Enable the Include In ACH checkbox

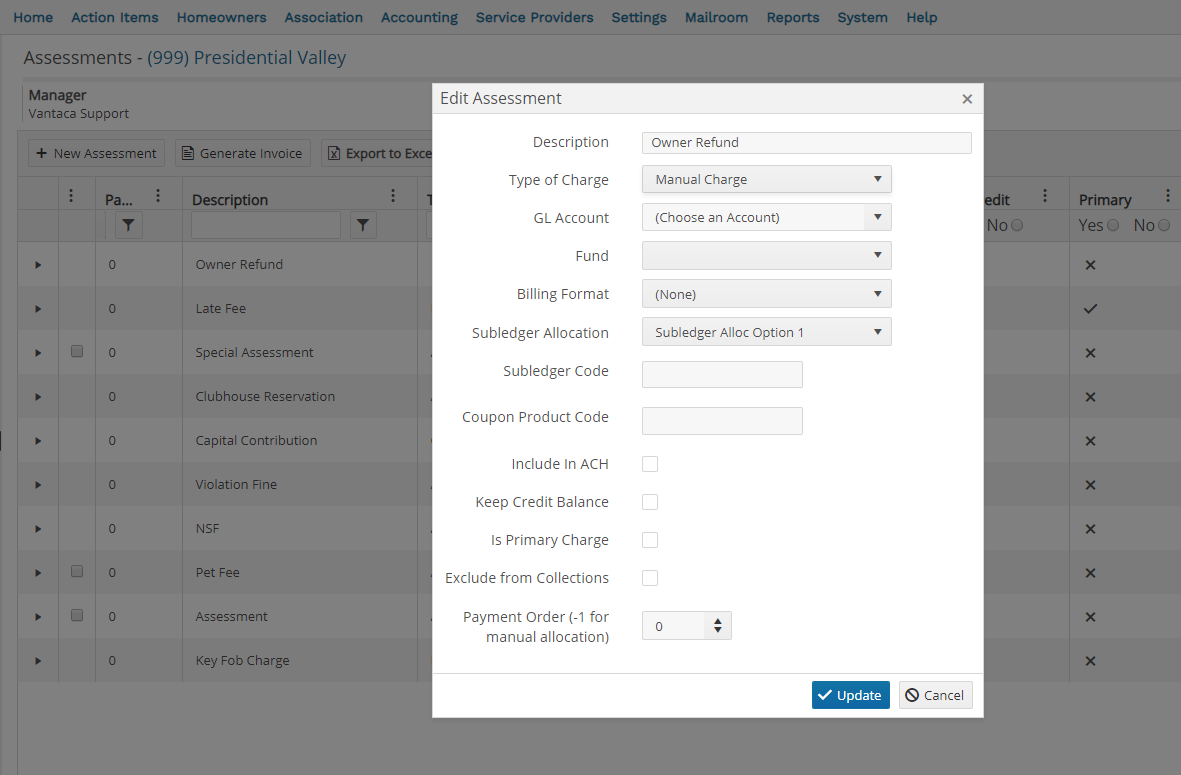(x=650, y=464)
